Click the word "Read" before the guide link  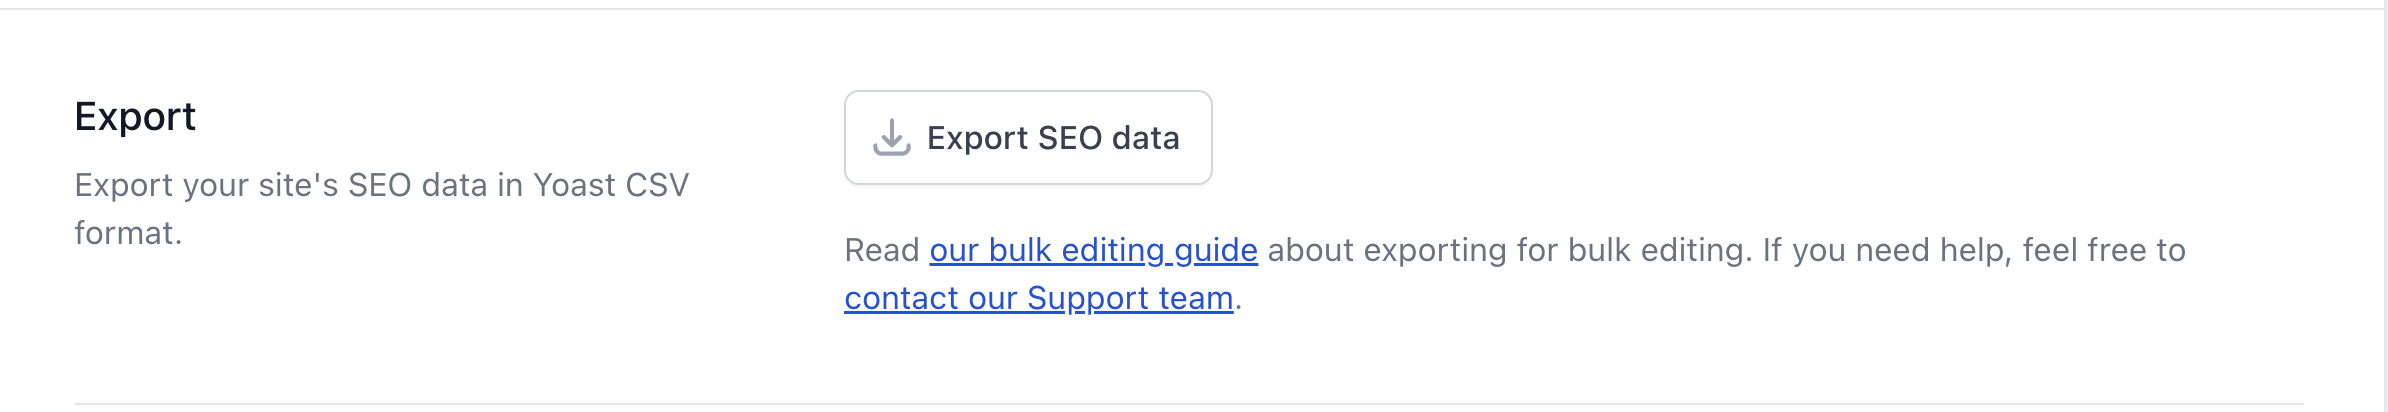point(881,250)
